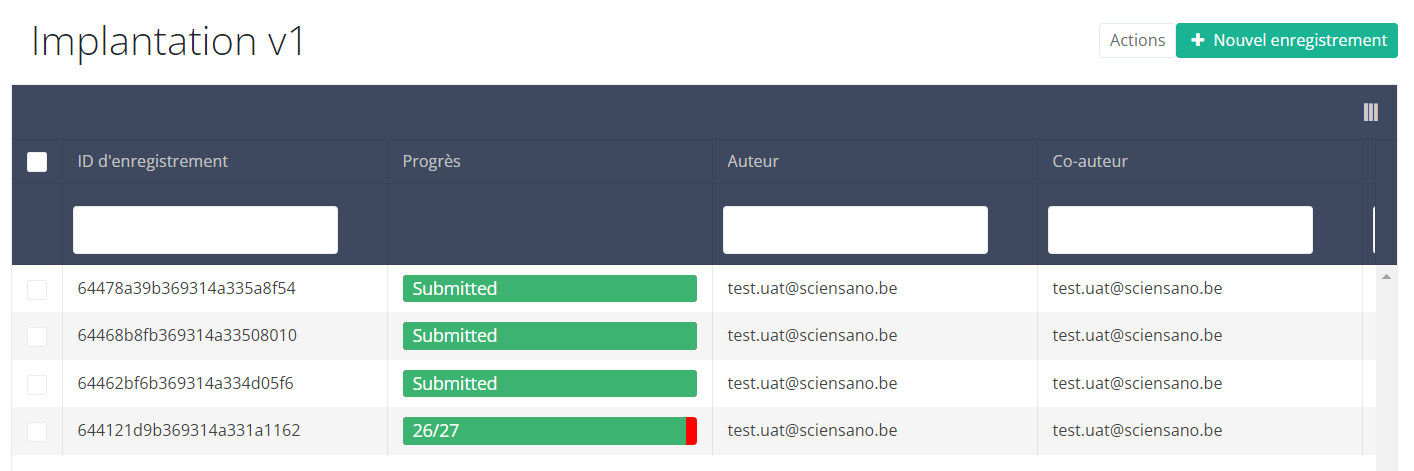Sort by the Auteur column header

(753, 161)
